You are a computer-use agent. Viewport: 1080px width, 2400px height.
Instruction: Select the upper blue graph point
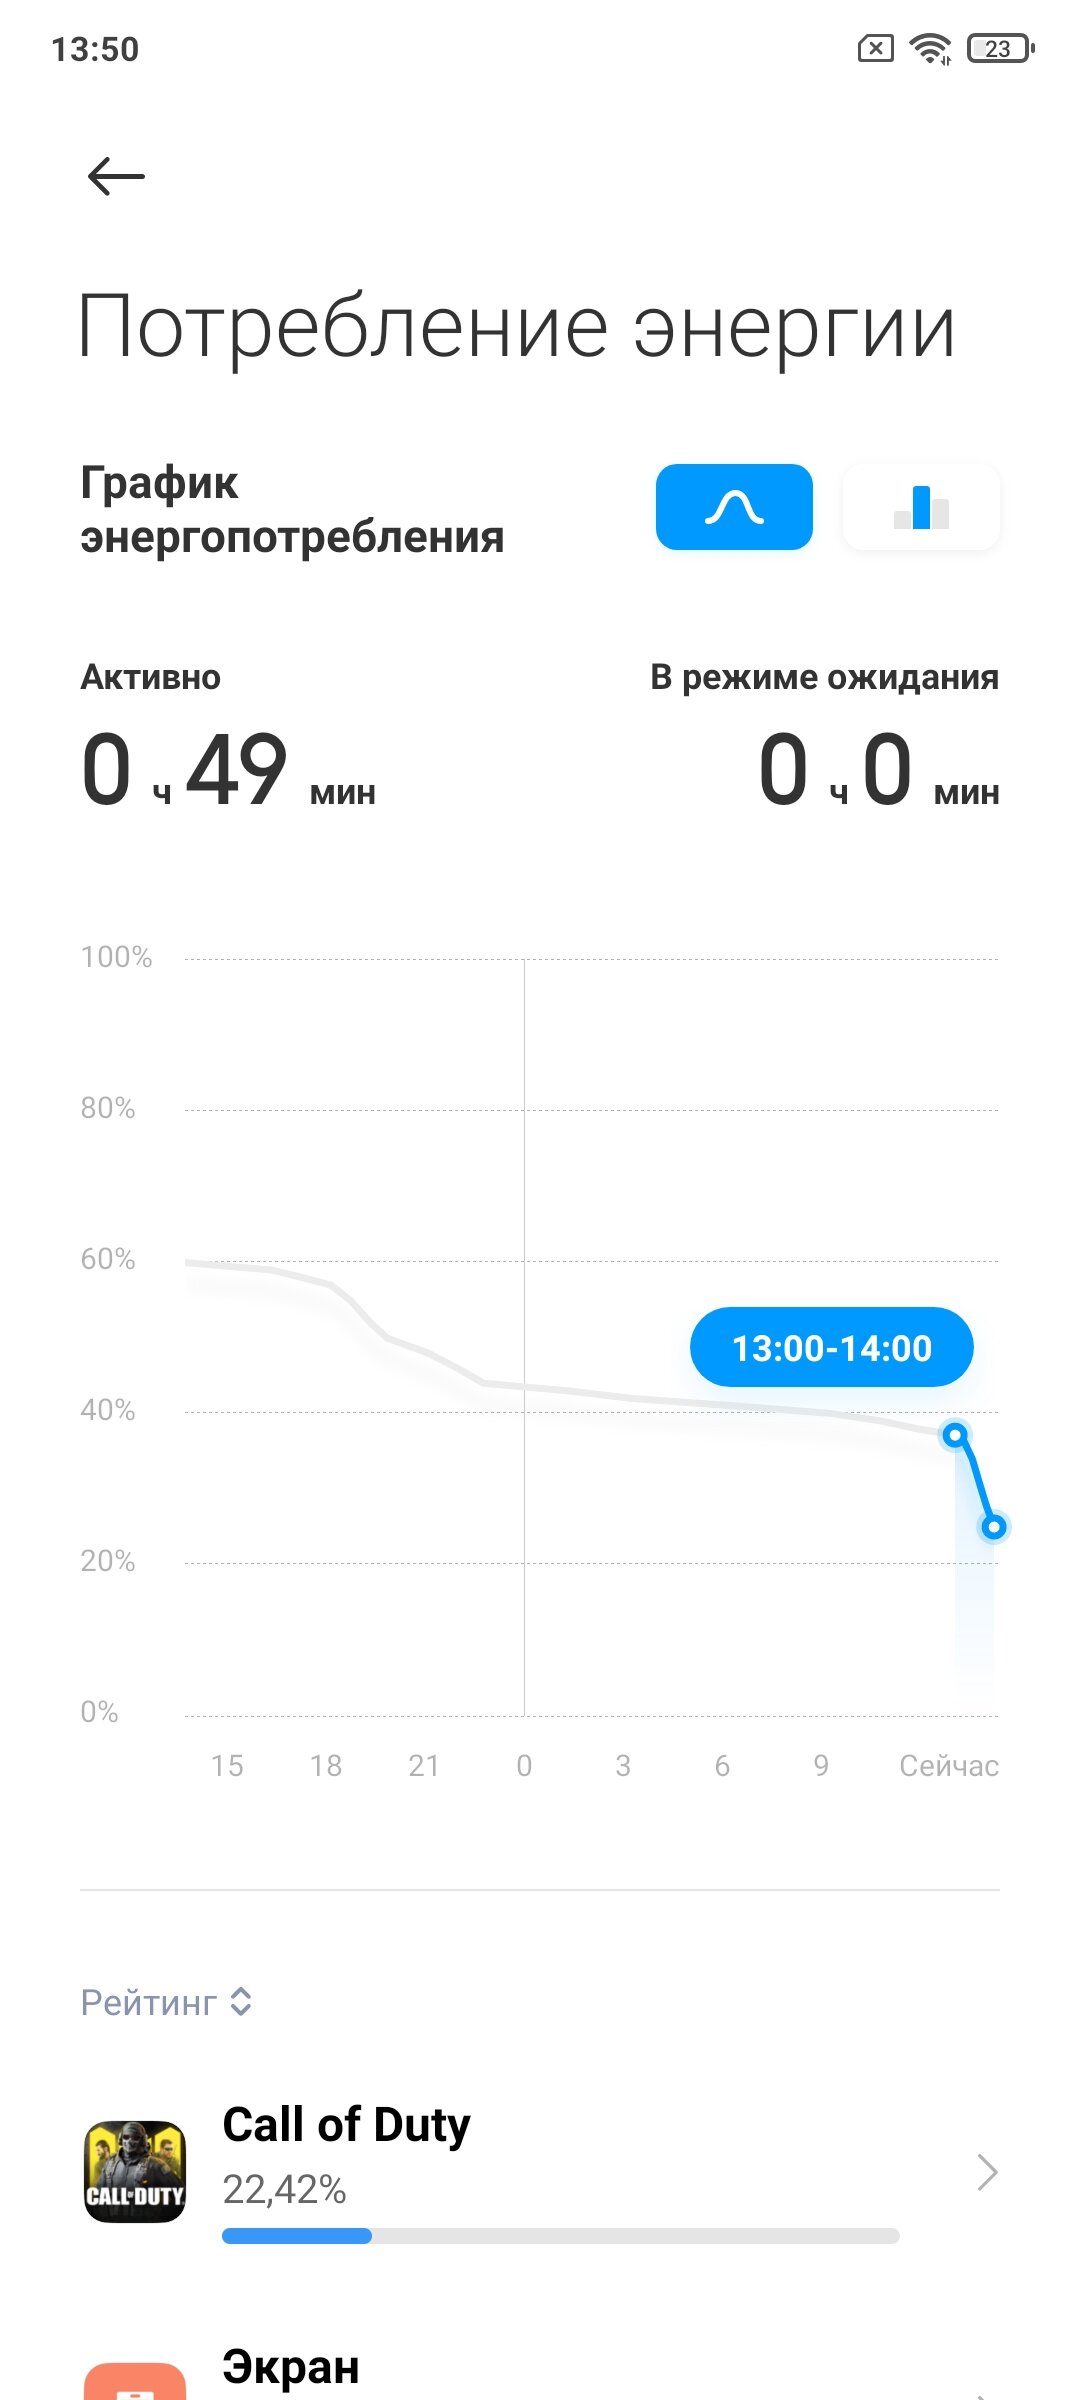[955, 1435]
